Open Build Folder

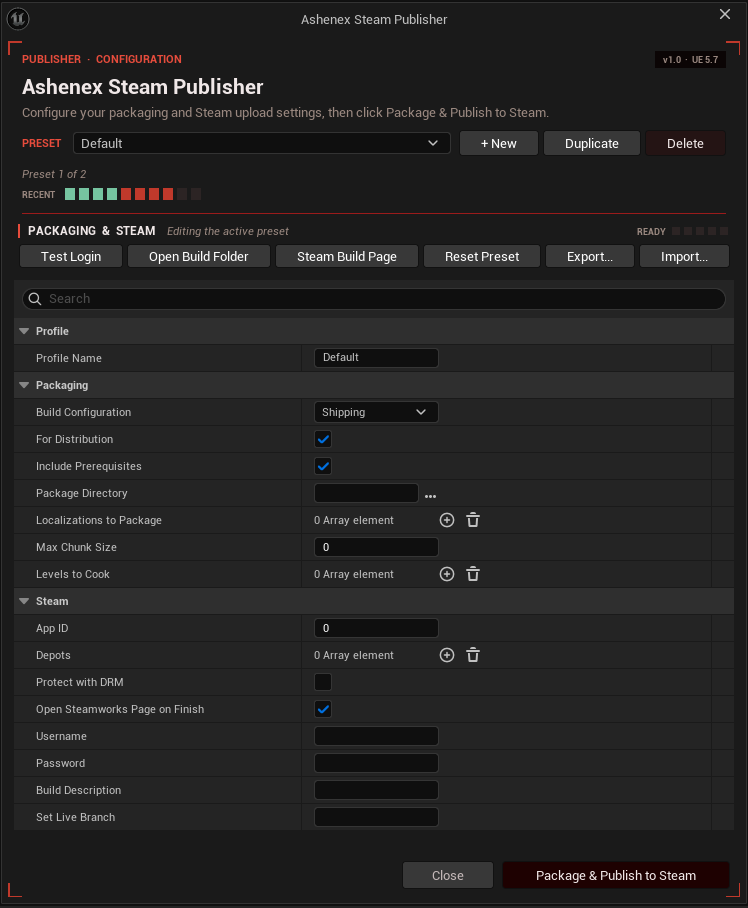[199, 257]
